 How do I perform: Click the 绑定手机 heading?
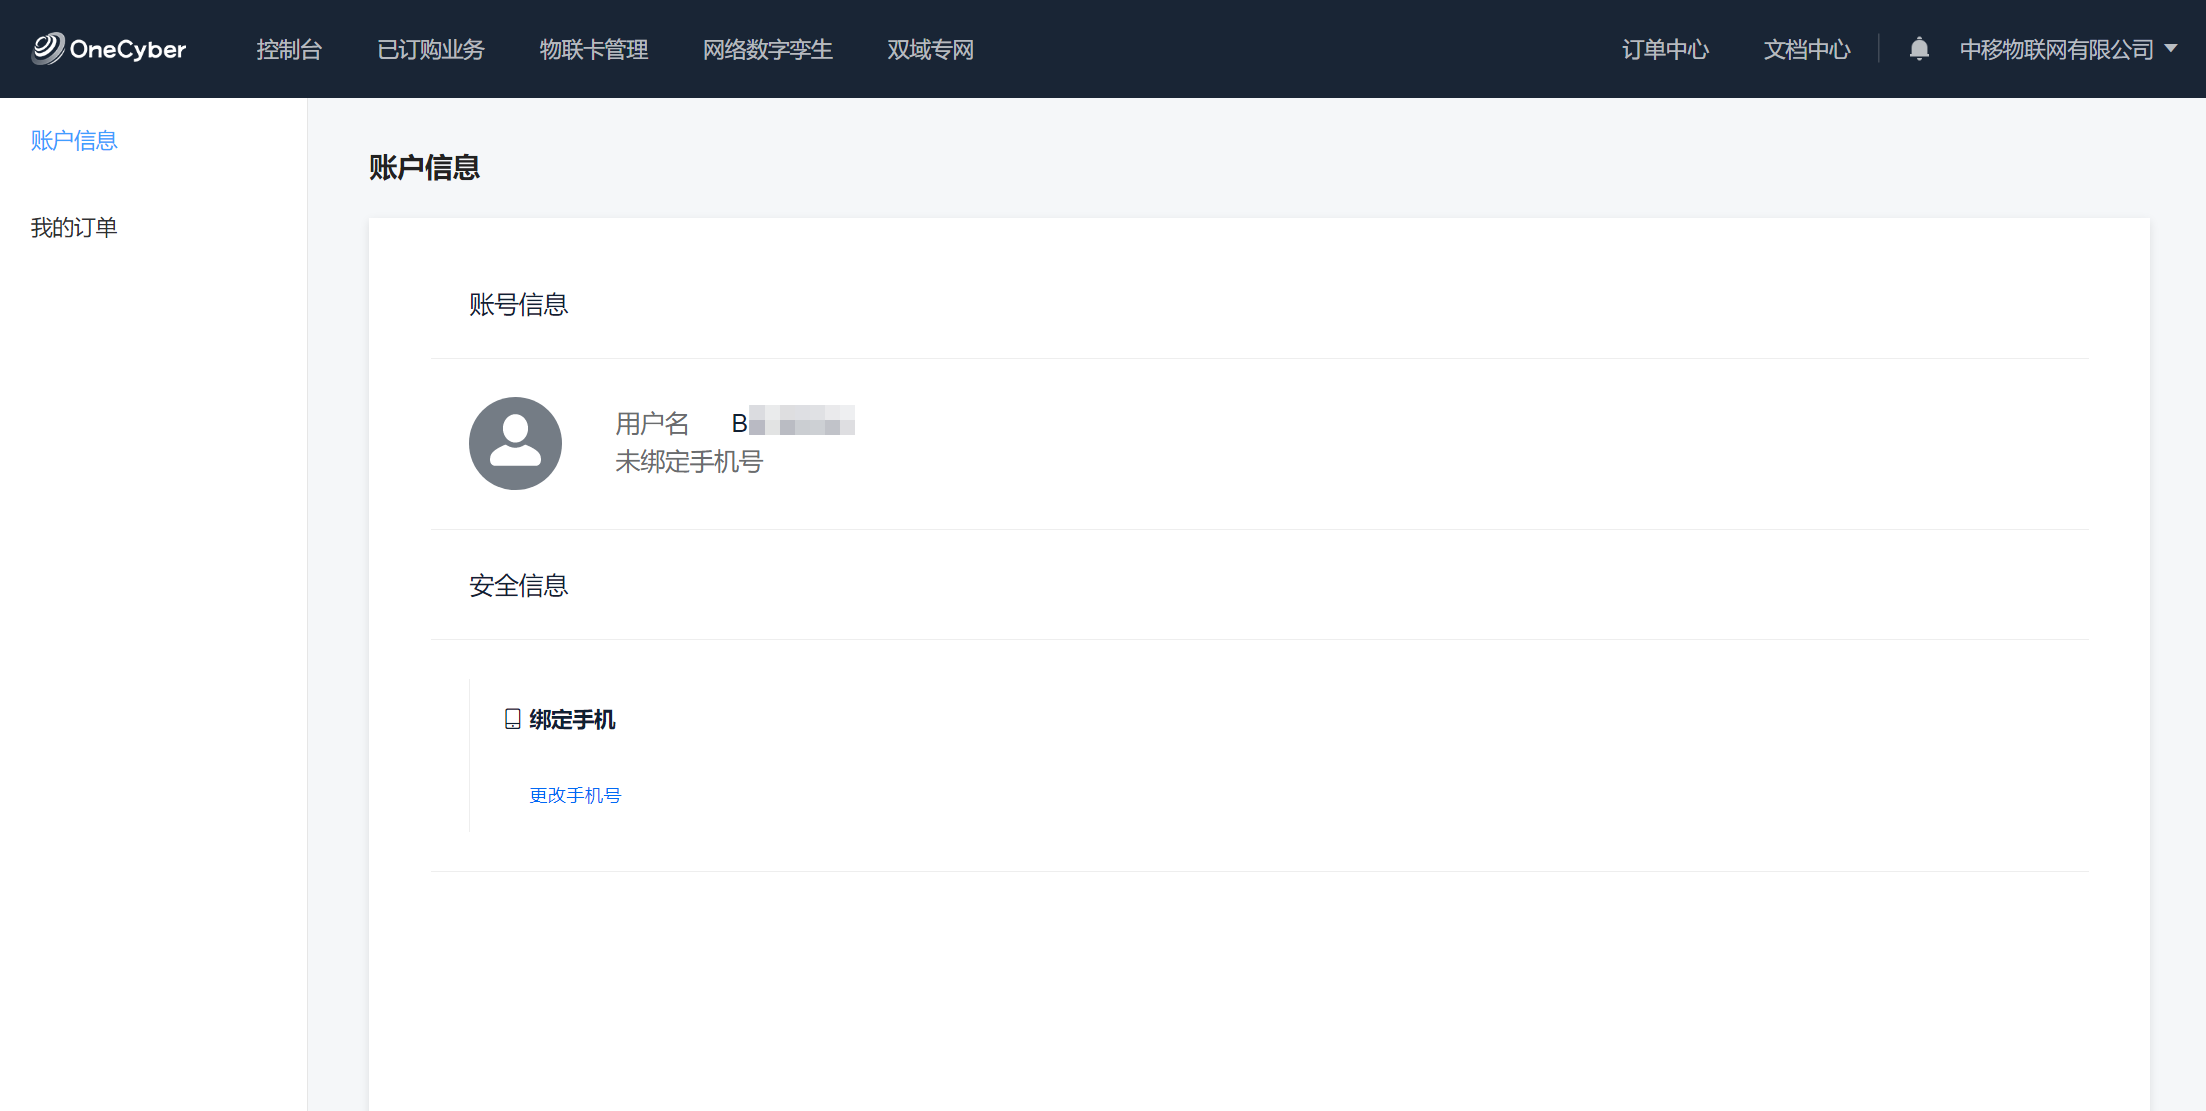click(x=572, y=719)
